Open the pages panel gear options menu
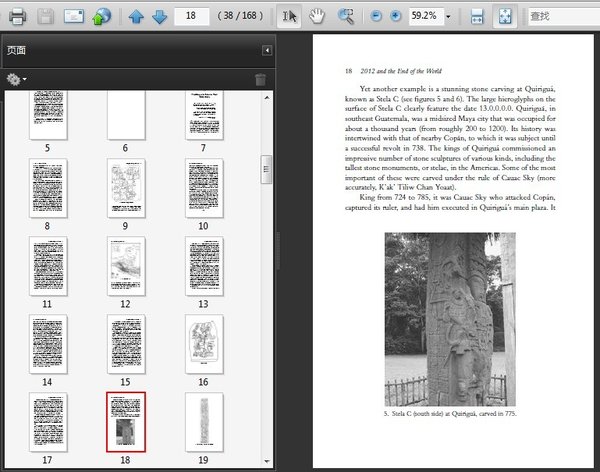Screen dimensions: 600x472 (x=15, y=79)
